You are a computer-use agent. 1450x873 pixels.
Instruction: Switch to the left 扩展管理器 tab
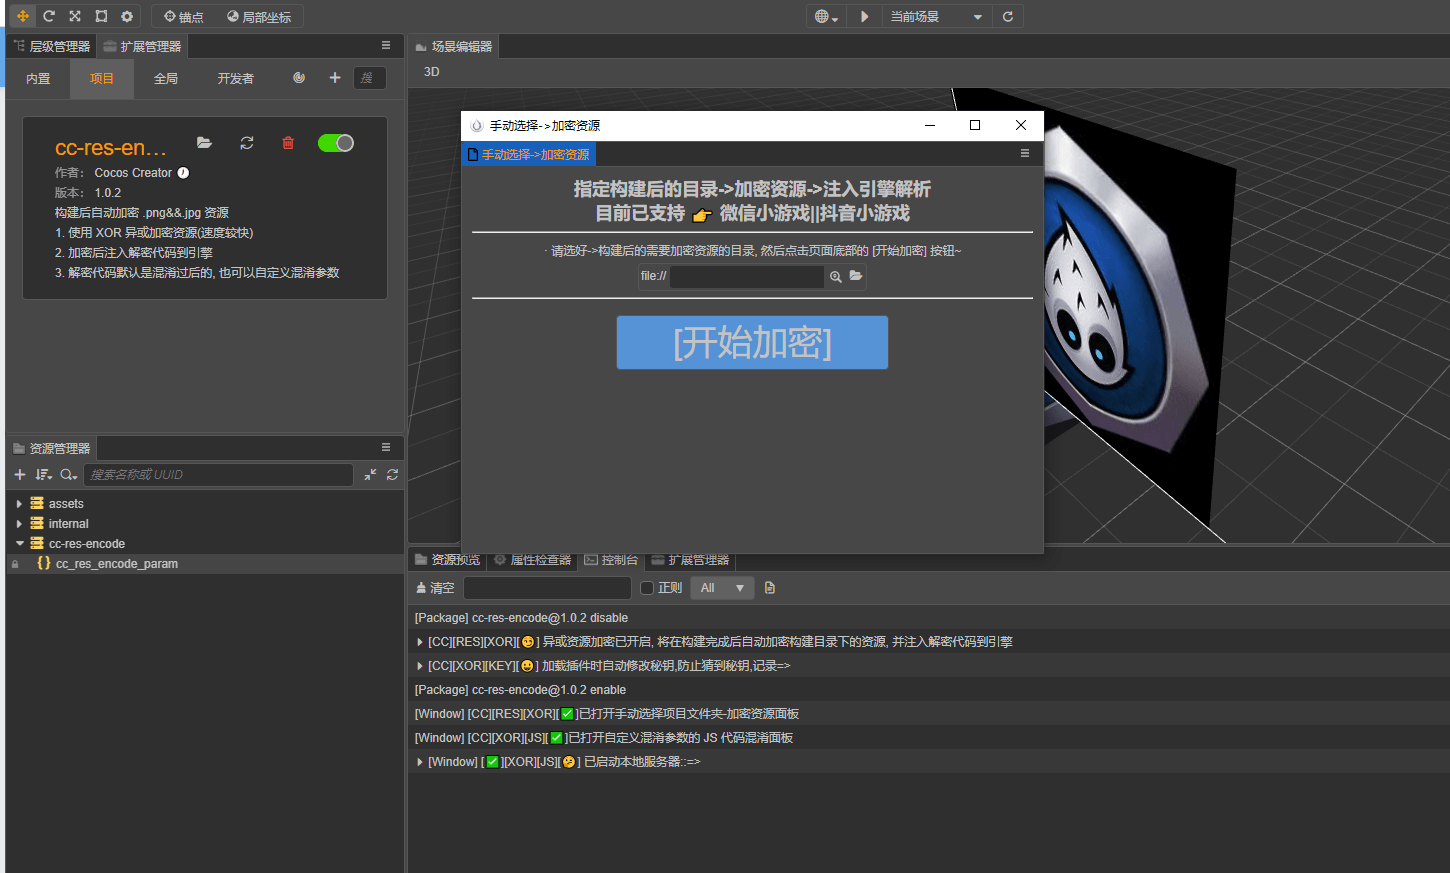pyautogui.click(x=143, y=46)
